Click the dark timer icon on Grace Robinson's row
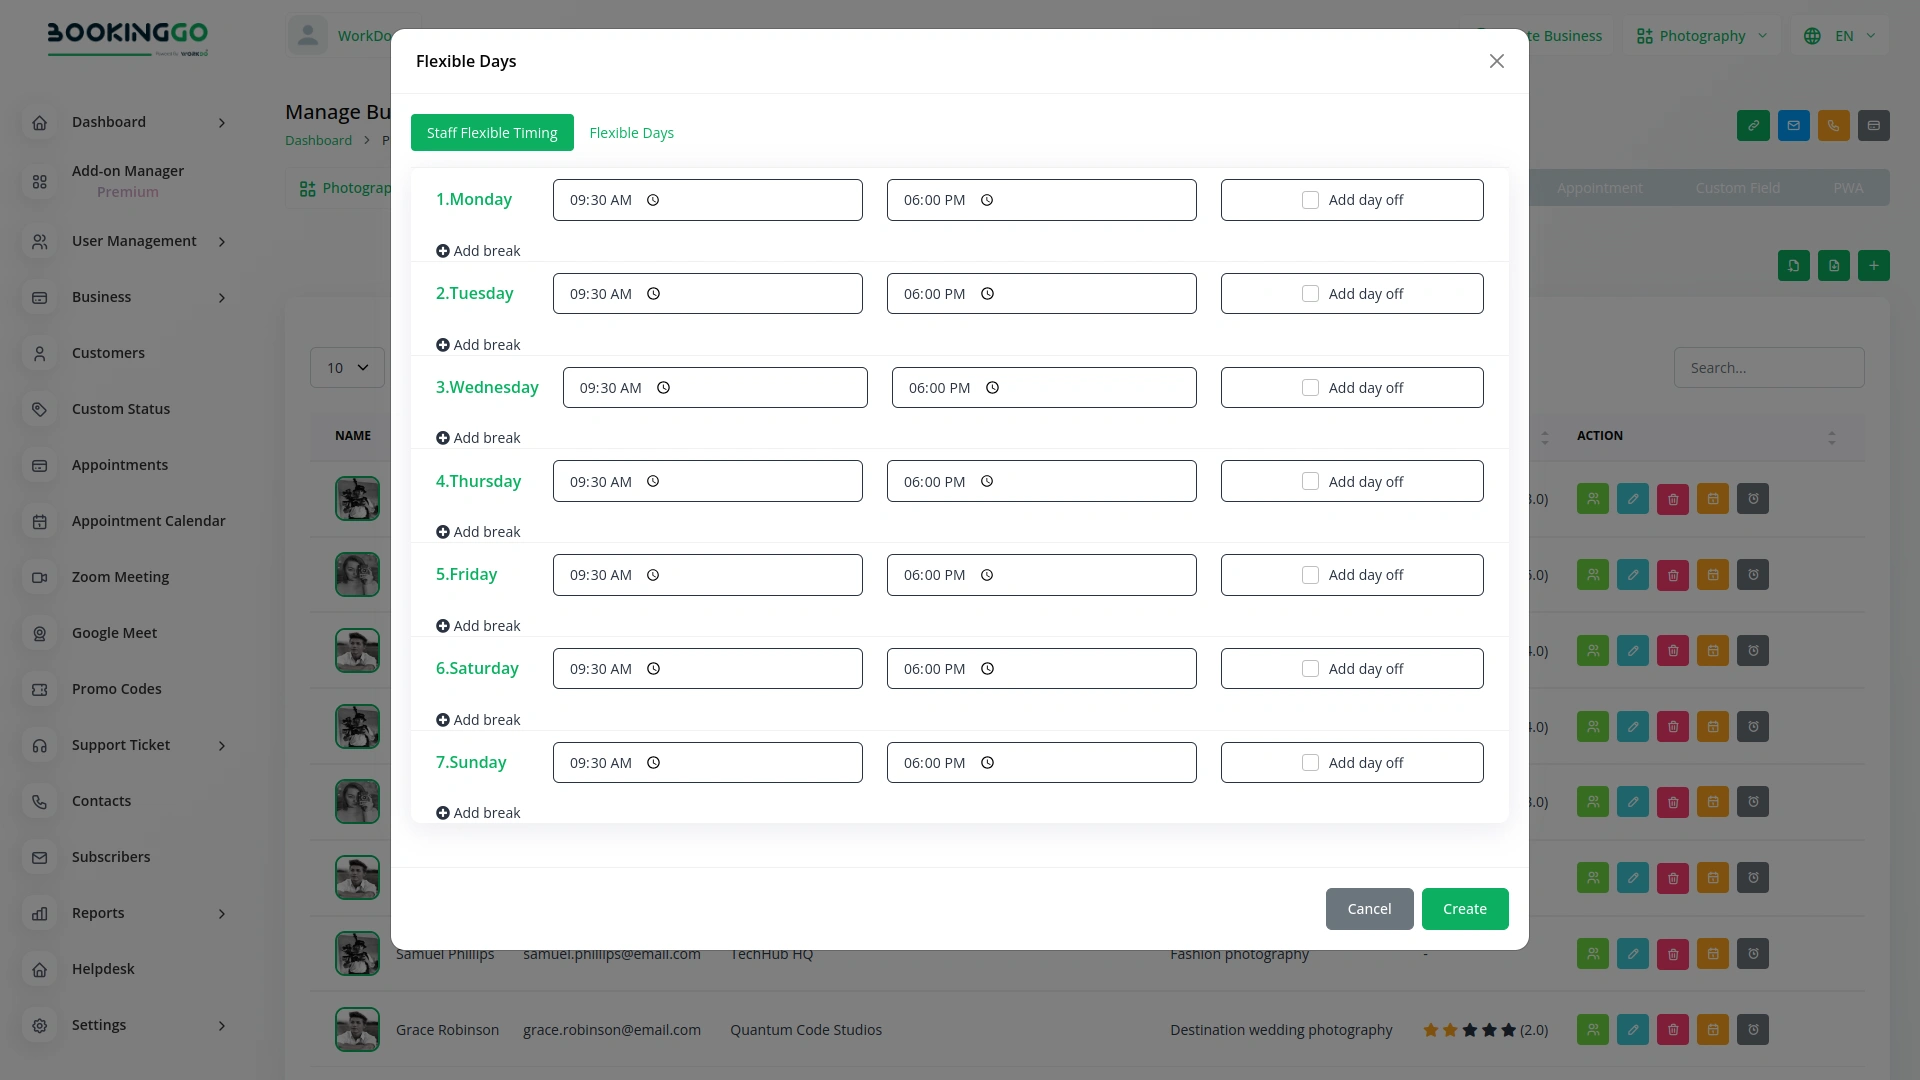Viewport: 1920px width, 1080px height. click(x=1752, y=1029)
